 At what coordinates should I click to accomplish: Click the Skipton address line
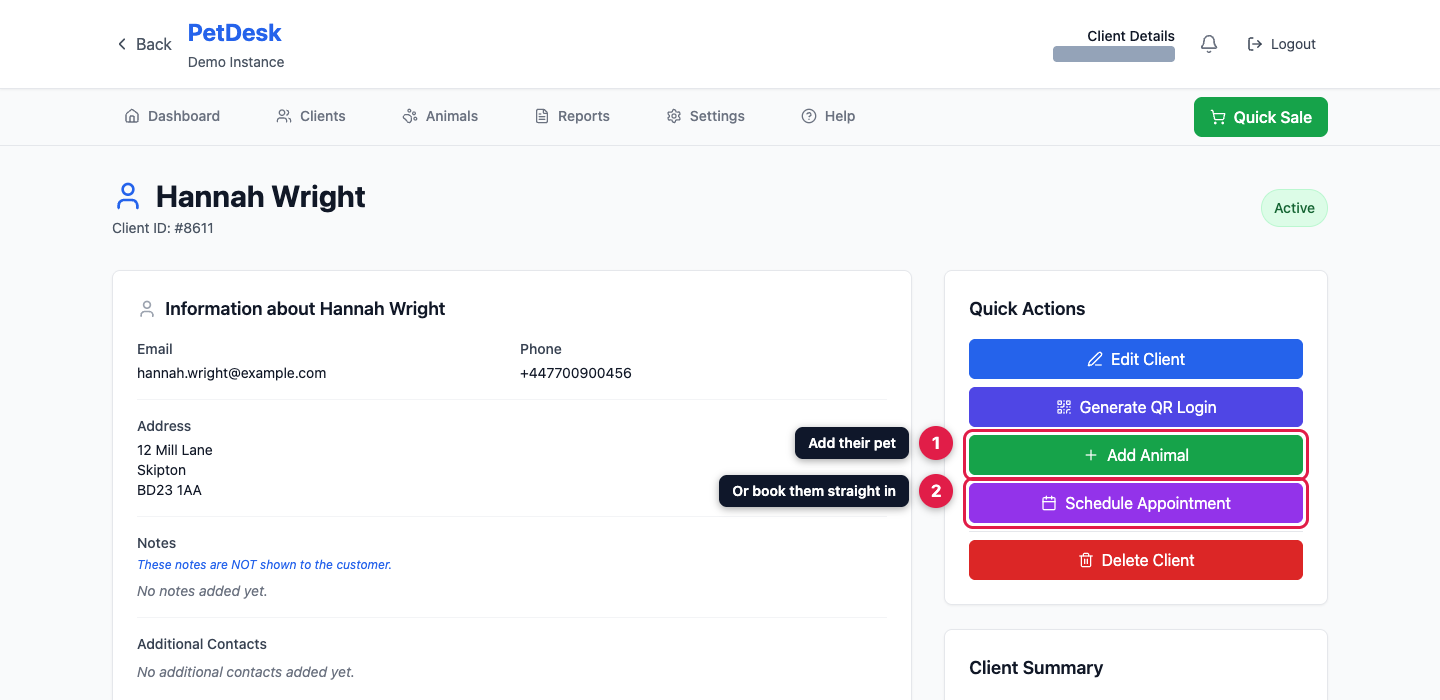click(161, 470)
